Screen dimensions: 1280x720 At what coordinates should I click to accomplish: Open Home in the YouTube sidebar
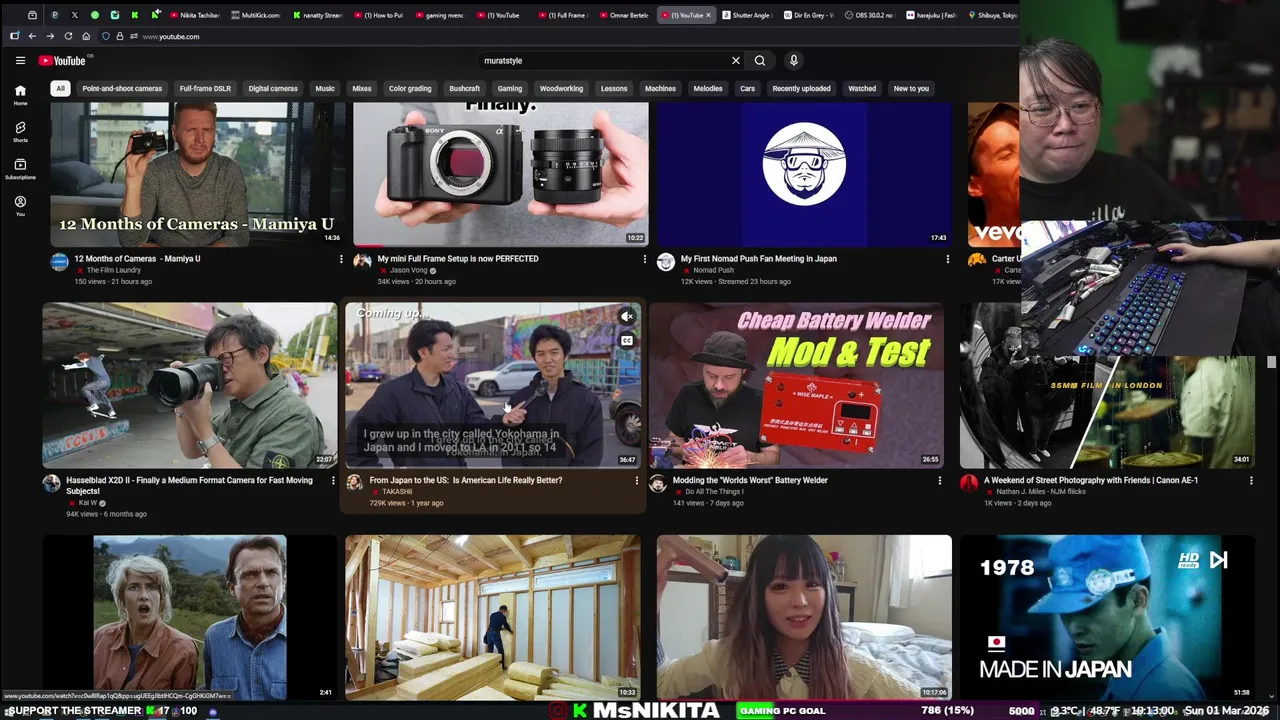(20, 95)
